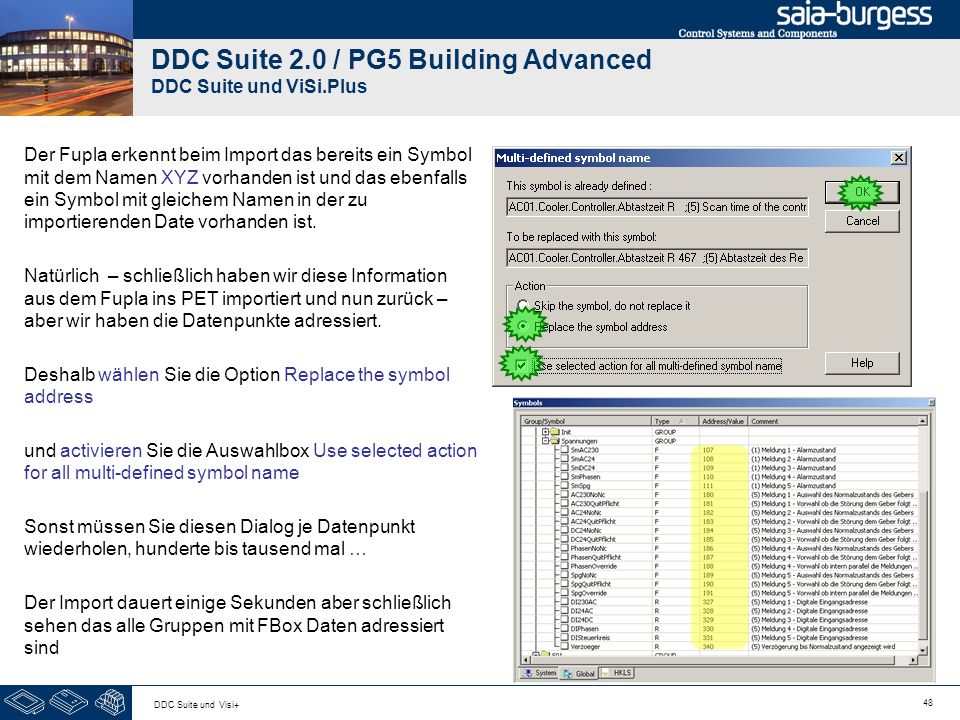Click the DIPhasen symbol icon
The width and height of the screenshot is (960, 720).
click(565, 629)
